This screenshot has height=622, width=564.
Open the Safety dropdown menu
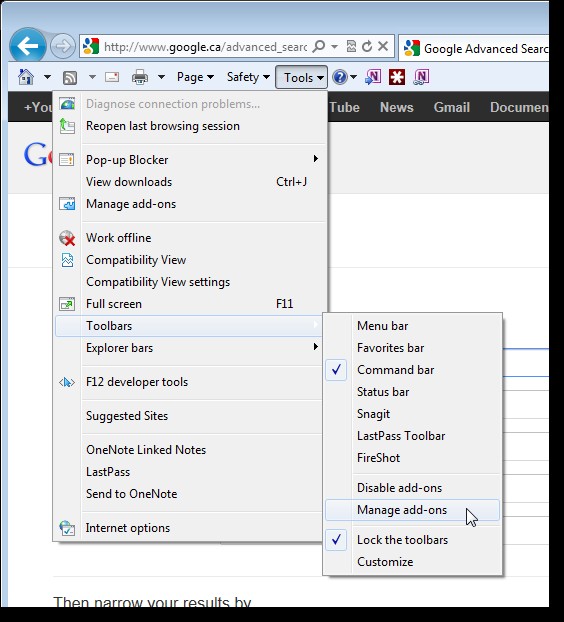pyautogui.click(x=248, y=77)
